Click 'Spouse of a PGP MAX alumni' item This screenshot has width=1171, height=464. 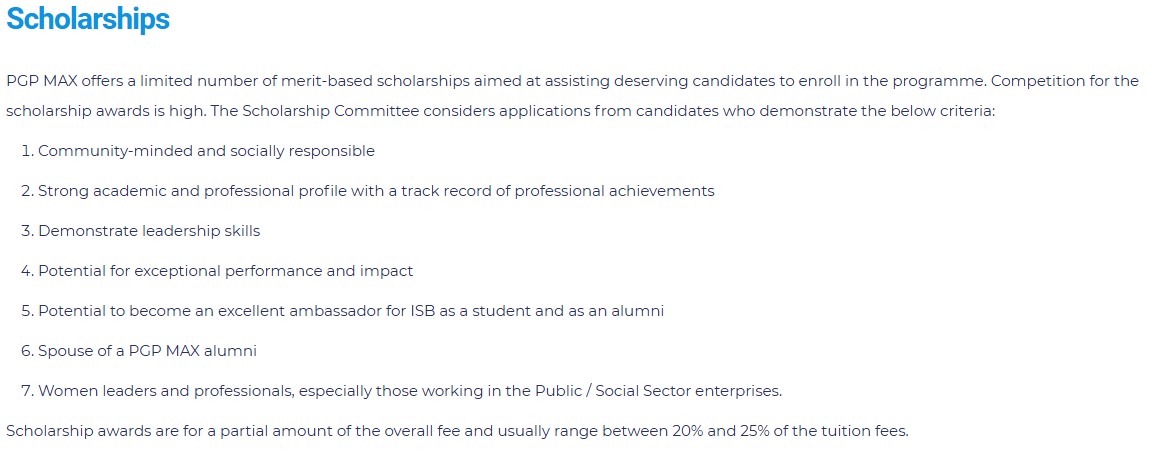[147, 351]
